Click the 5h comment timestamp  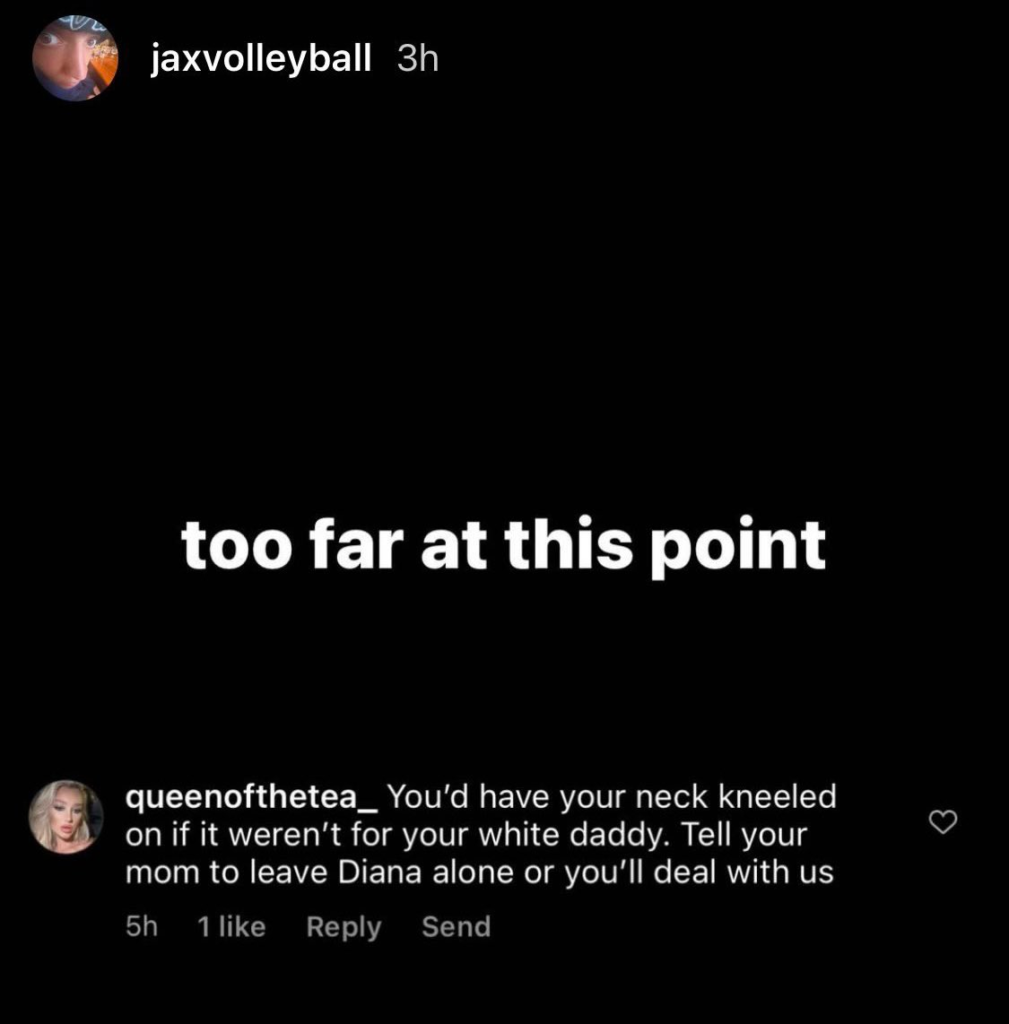[x=141, y=926]
